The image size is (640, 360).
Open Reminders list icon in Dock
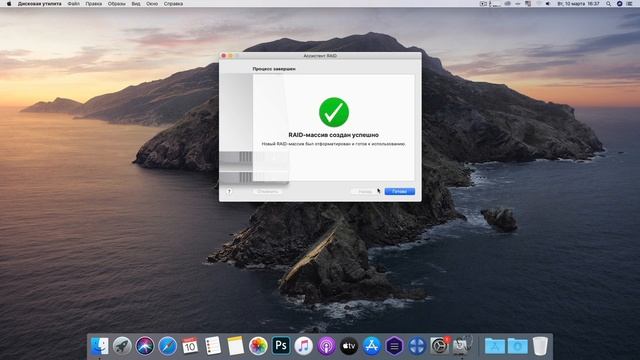[x=213, y=346]
